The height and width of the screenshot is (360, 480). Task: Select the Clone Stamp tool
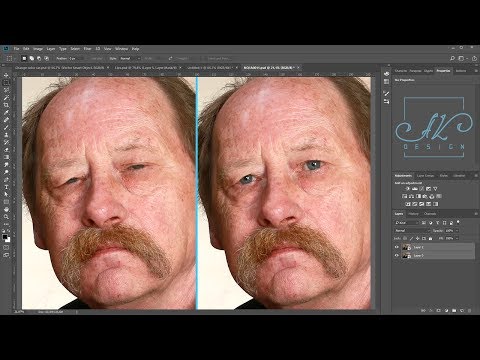point(6,135)
